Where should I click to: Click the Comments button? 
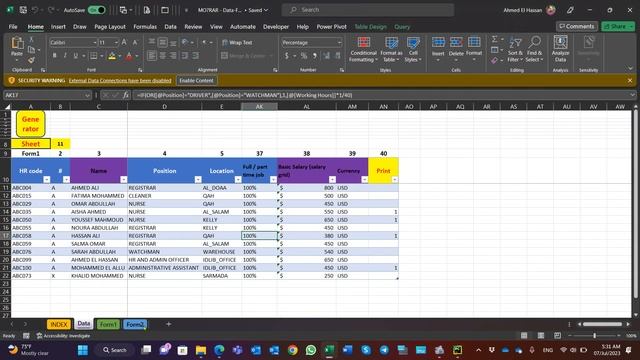pos(577,26)
